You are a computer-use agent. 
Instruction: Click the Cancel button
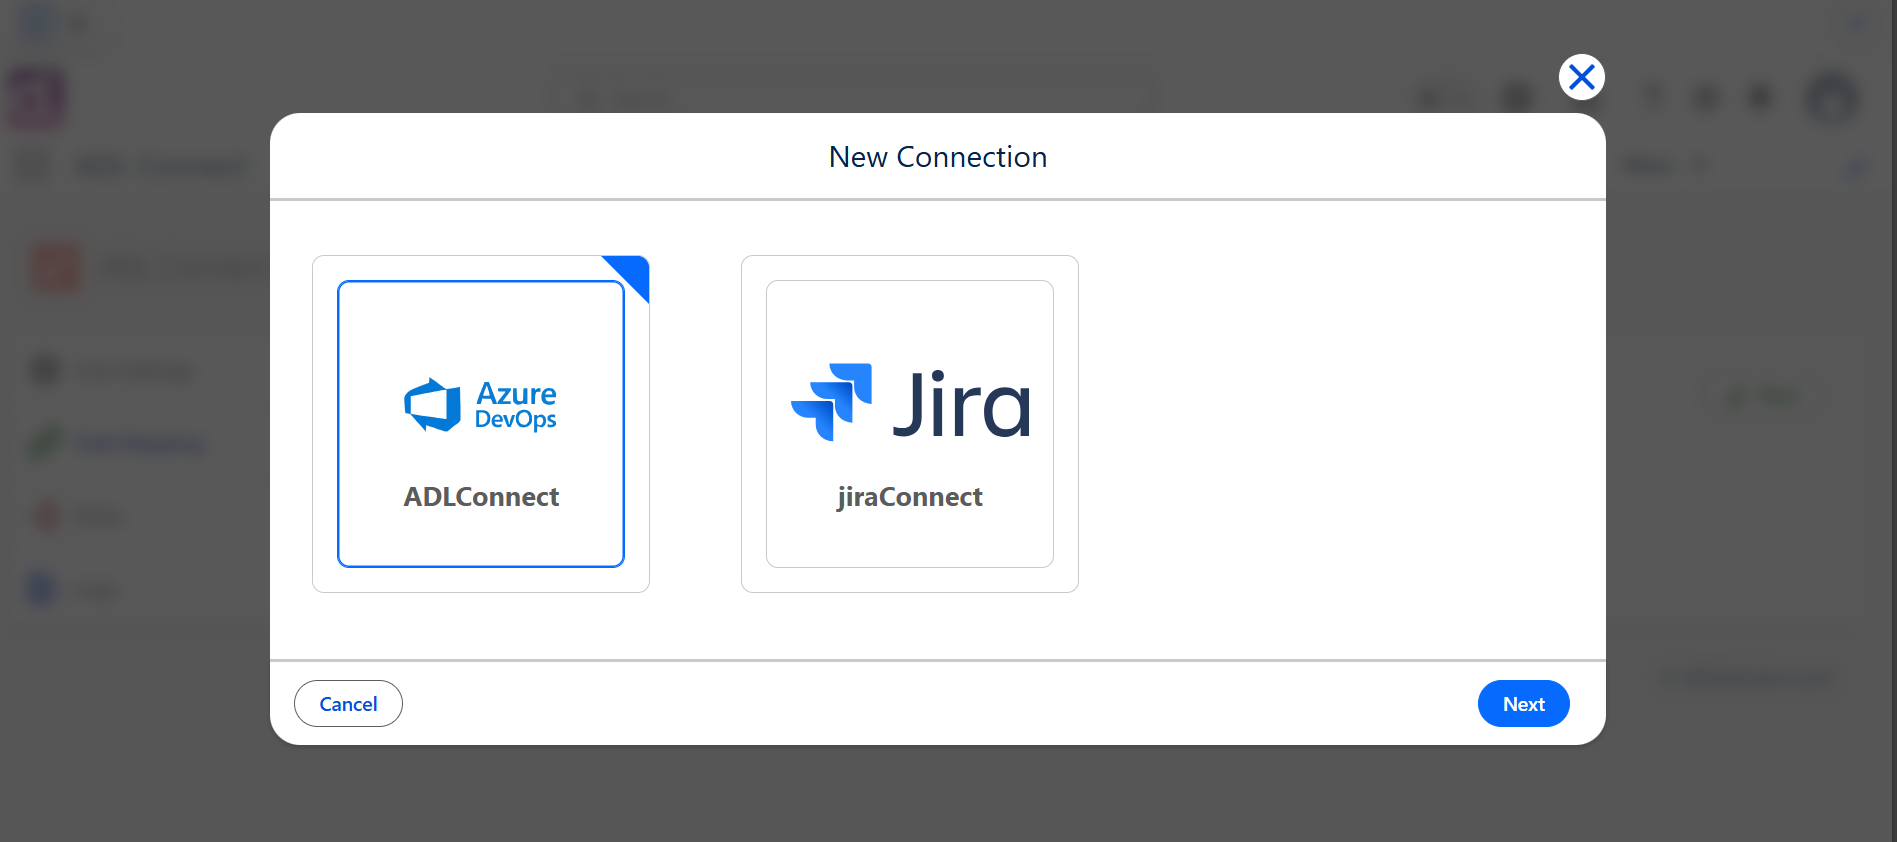348,704
